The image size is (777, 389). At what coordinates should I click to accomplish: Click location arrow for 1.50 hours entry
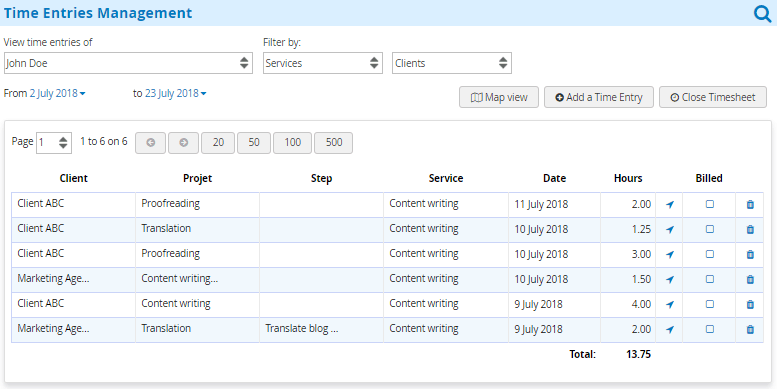[x=670, y=279]
